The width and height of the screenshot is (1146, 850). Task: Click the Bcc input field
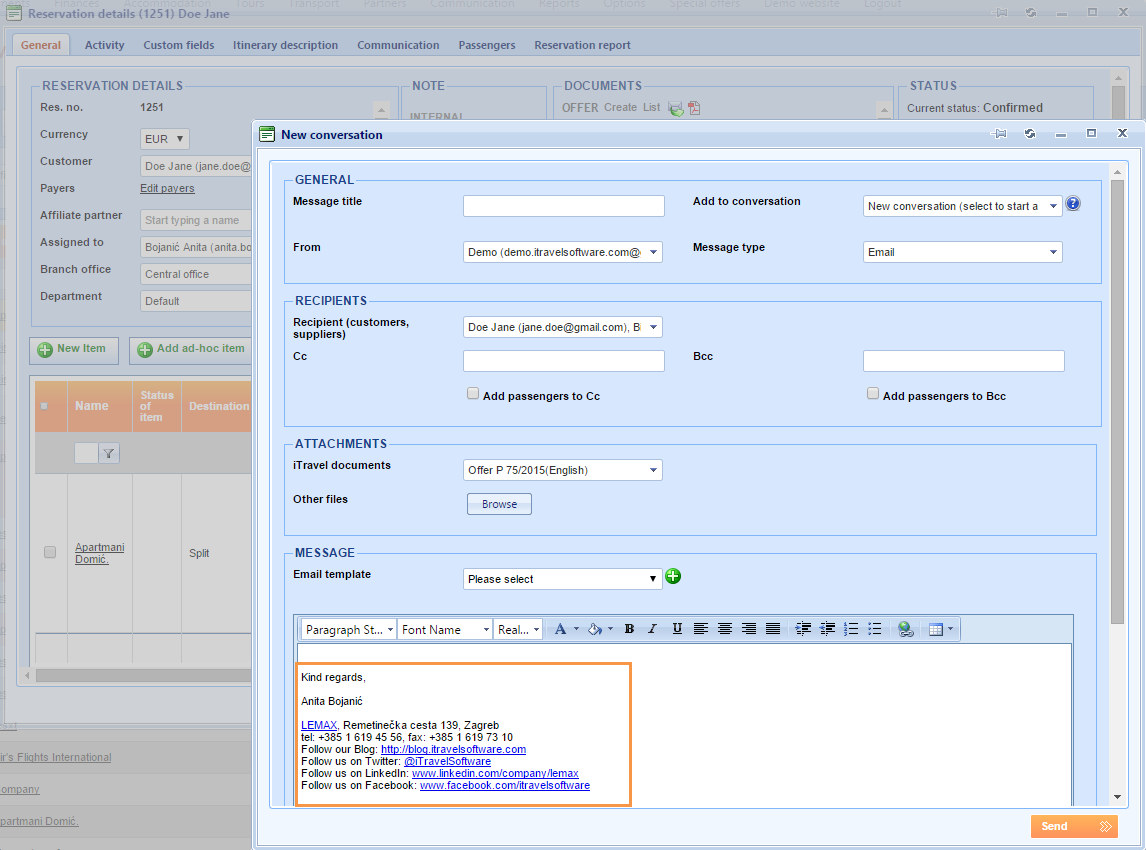coord(963,361)
